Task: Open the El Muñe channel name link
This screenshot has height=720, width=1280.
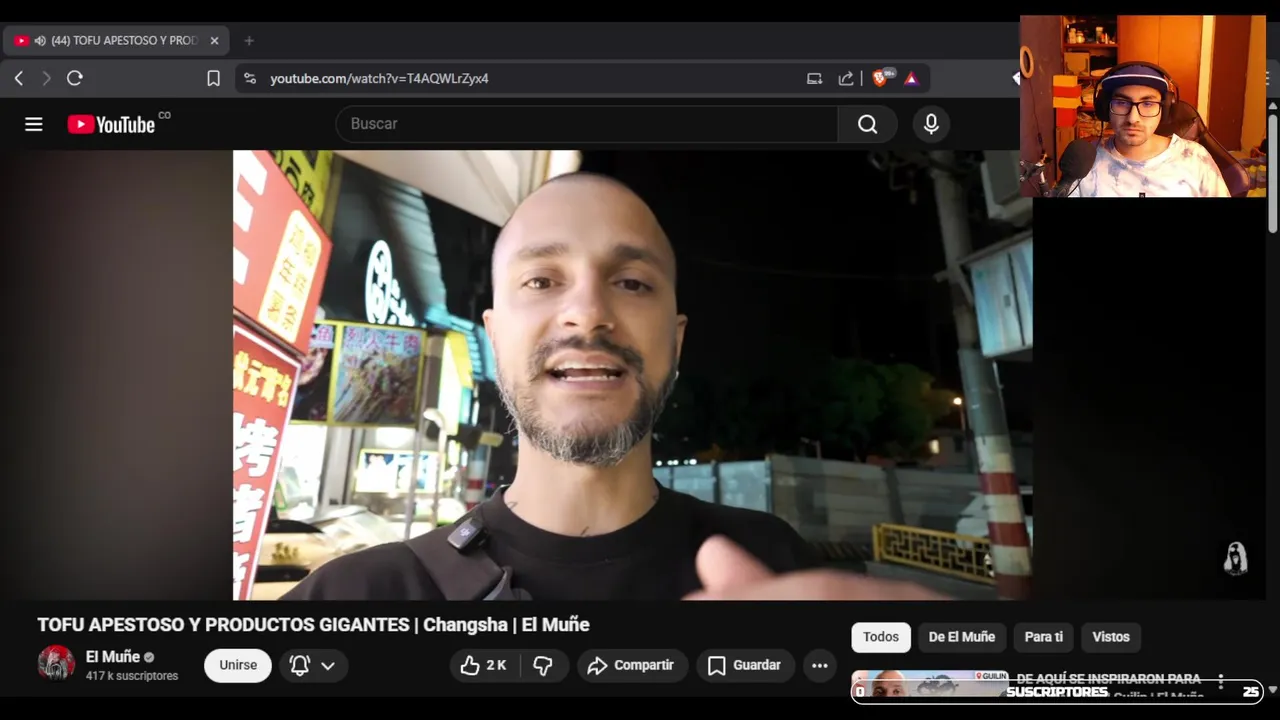Action: pyautogui.click(x=113, y=657)
